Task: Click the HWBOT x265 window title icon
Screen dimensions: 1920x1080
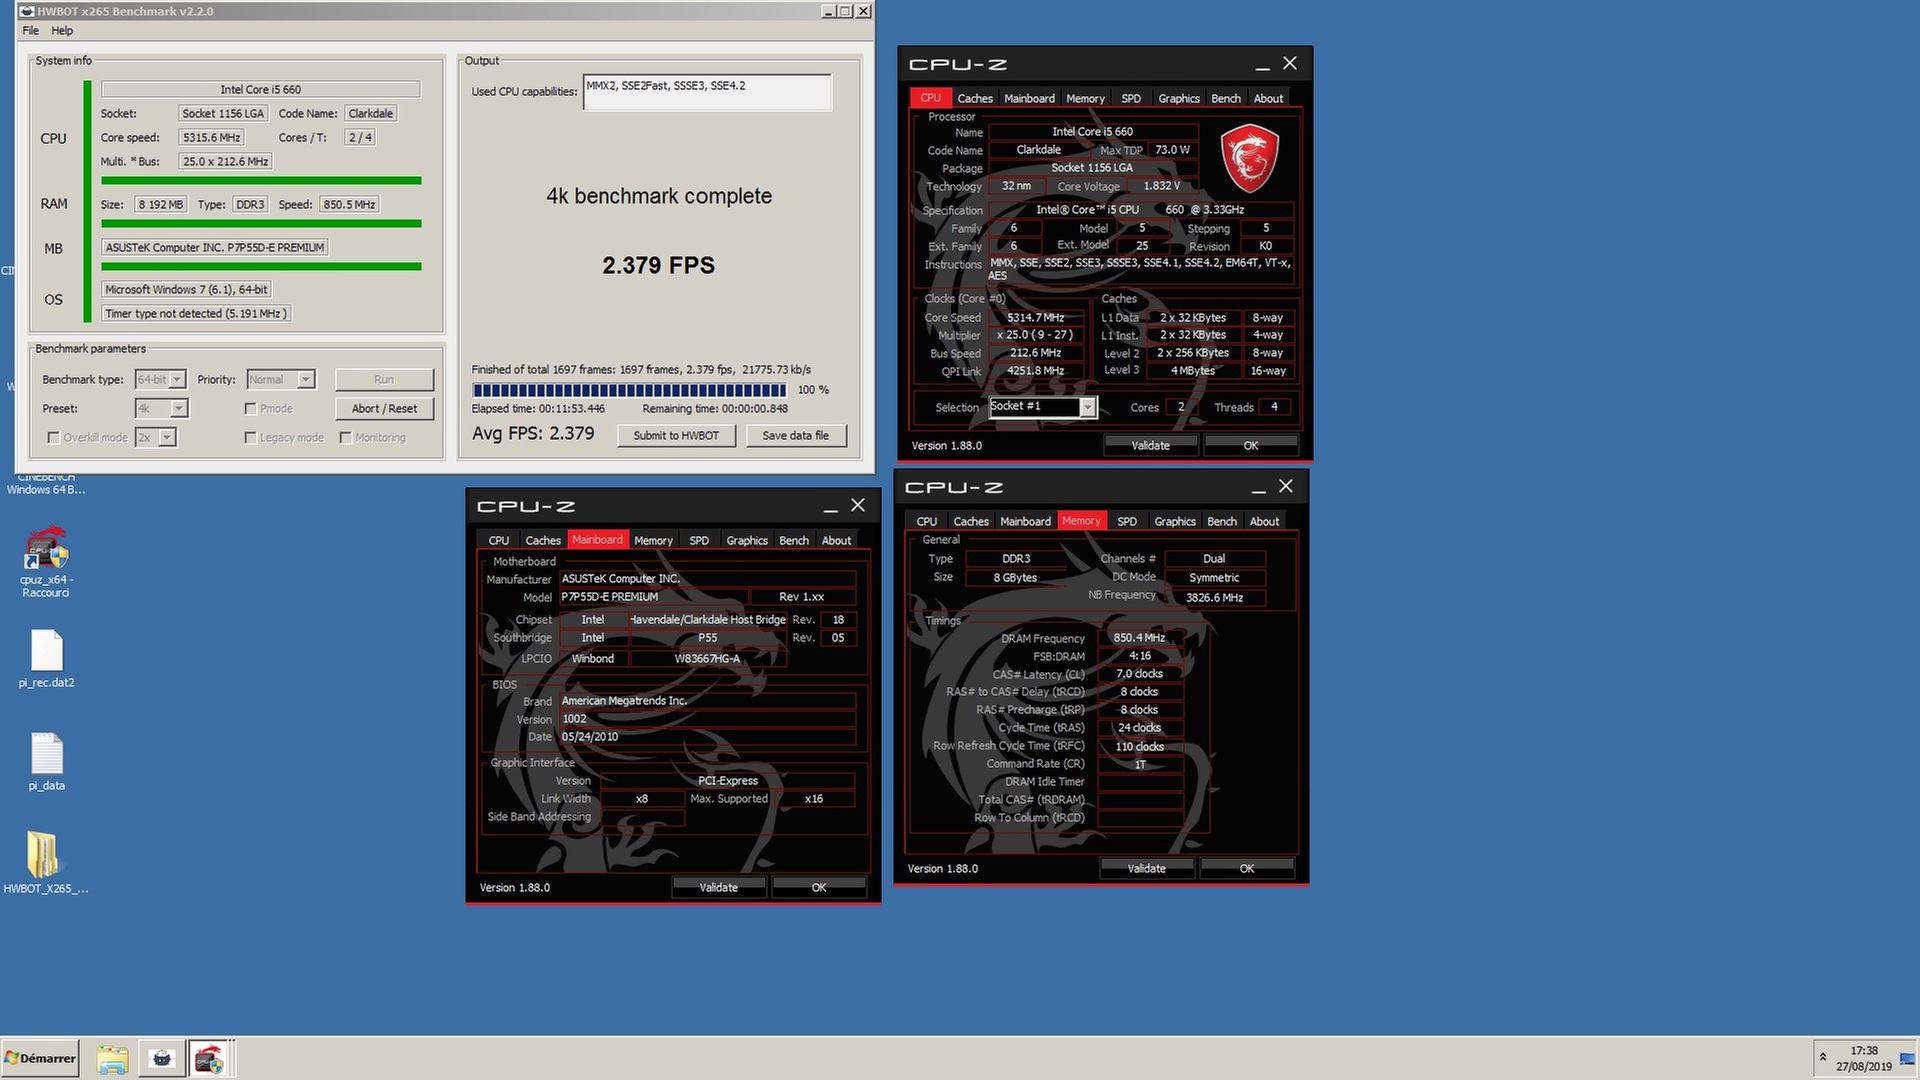Action: coord(27,11)
